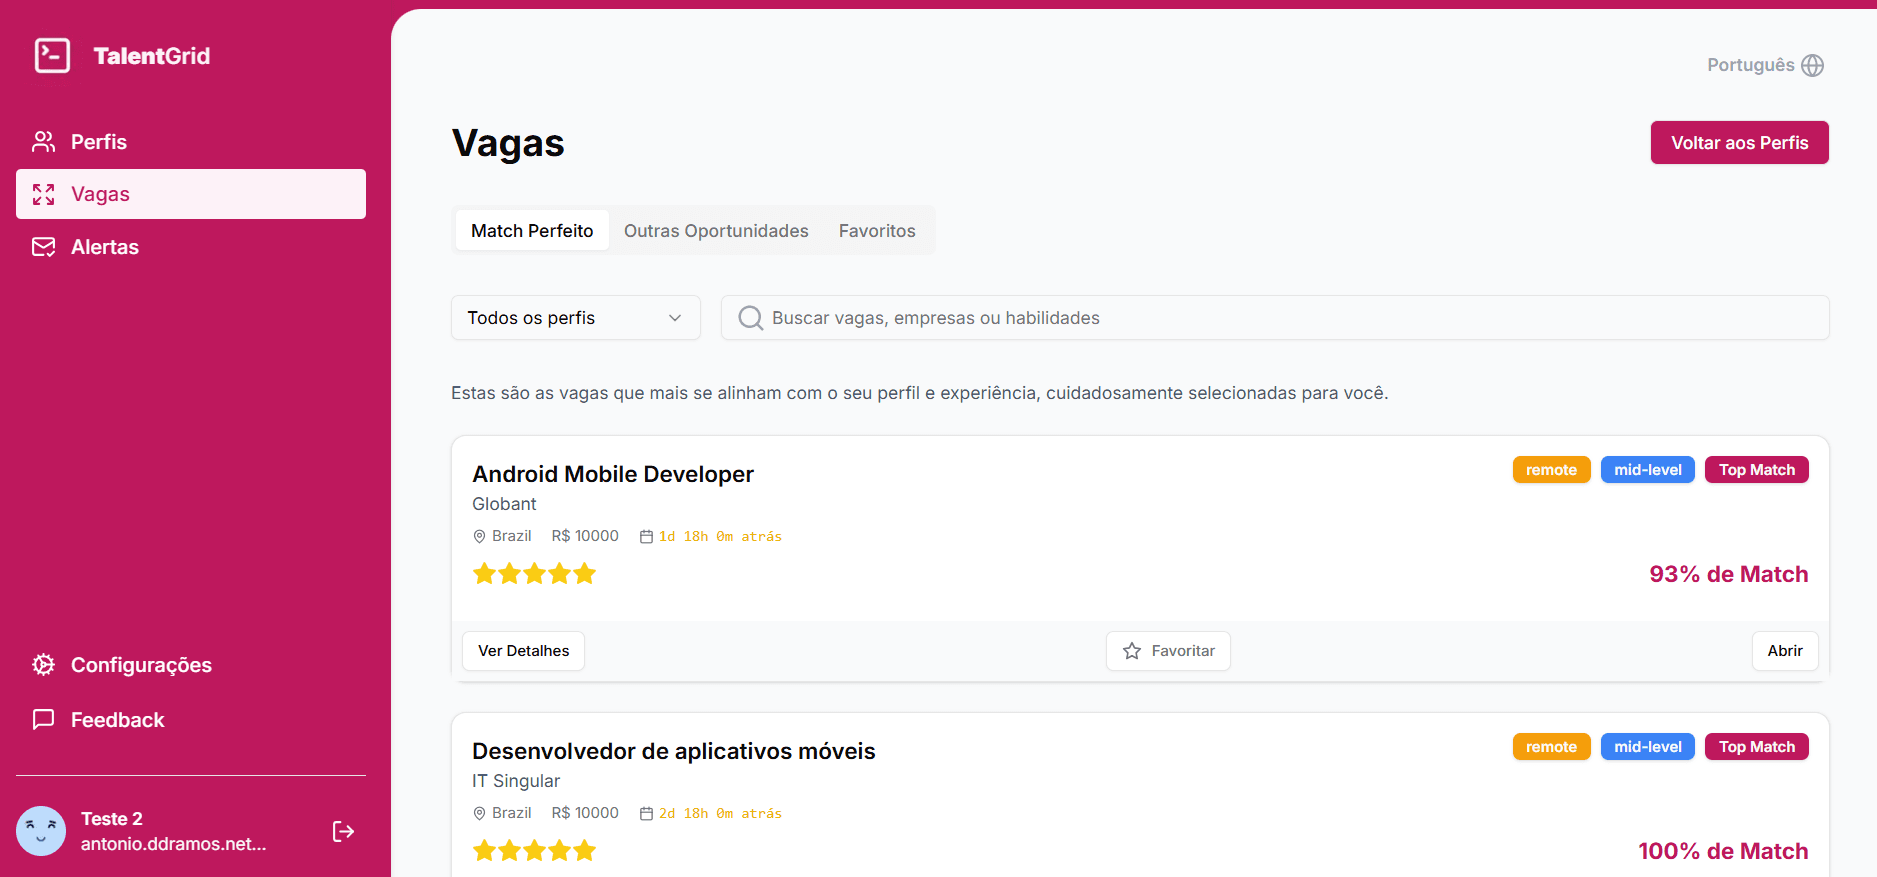
Task: Click the TalentGrid terminal logo icon
Action: [52, 56]
